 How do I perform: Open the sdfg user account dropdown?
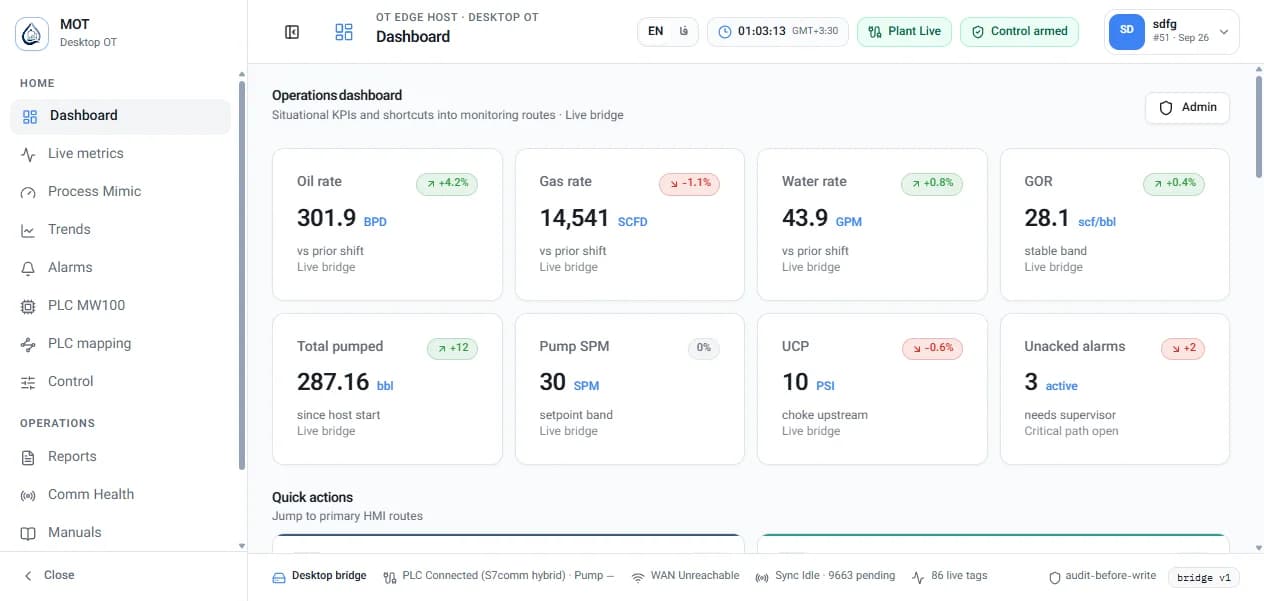tap(1172, 31)
